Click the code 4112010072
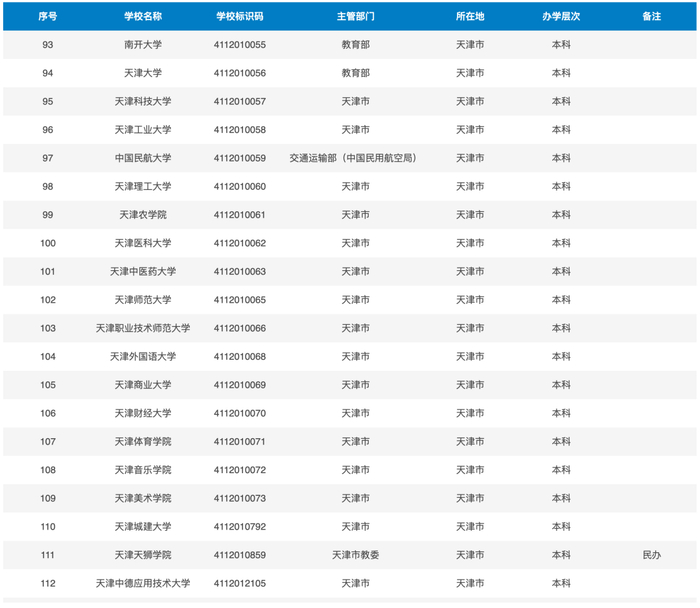This screenshot has width=700, height=608. 240,470
